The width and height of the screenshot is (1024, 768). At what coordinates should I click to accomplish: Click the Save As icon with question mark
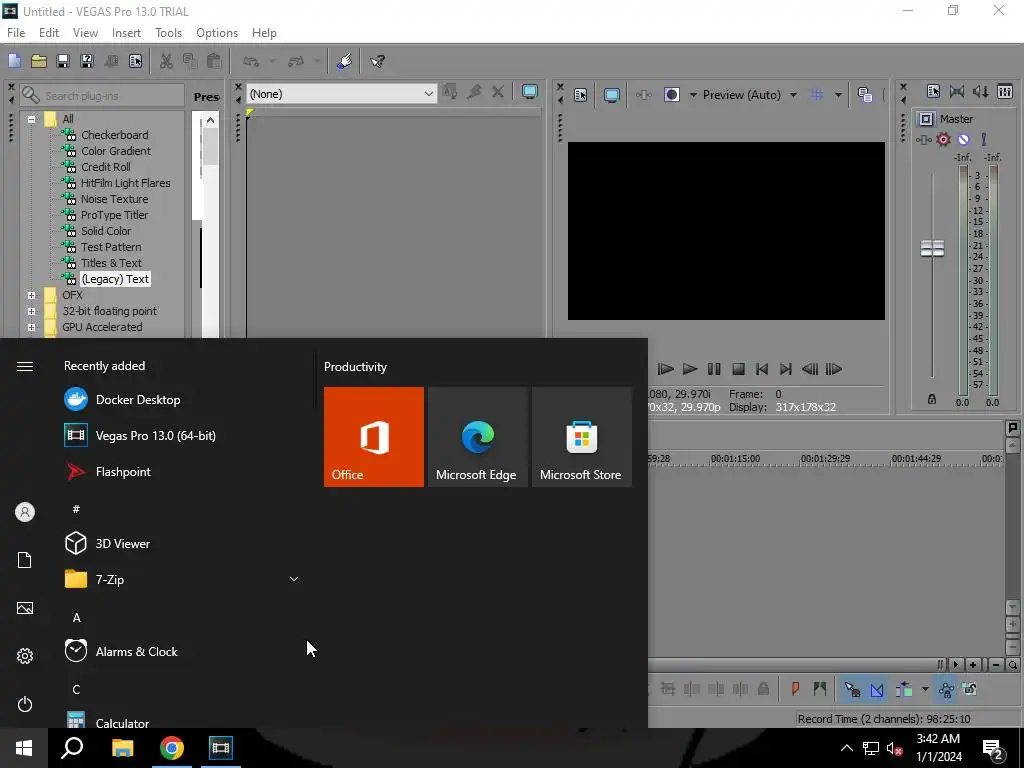pyautogui.click(x=87, y=61)
